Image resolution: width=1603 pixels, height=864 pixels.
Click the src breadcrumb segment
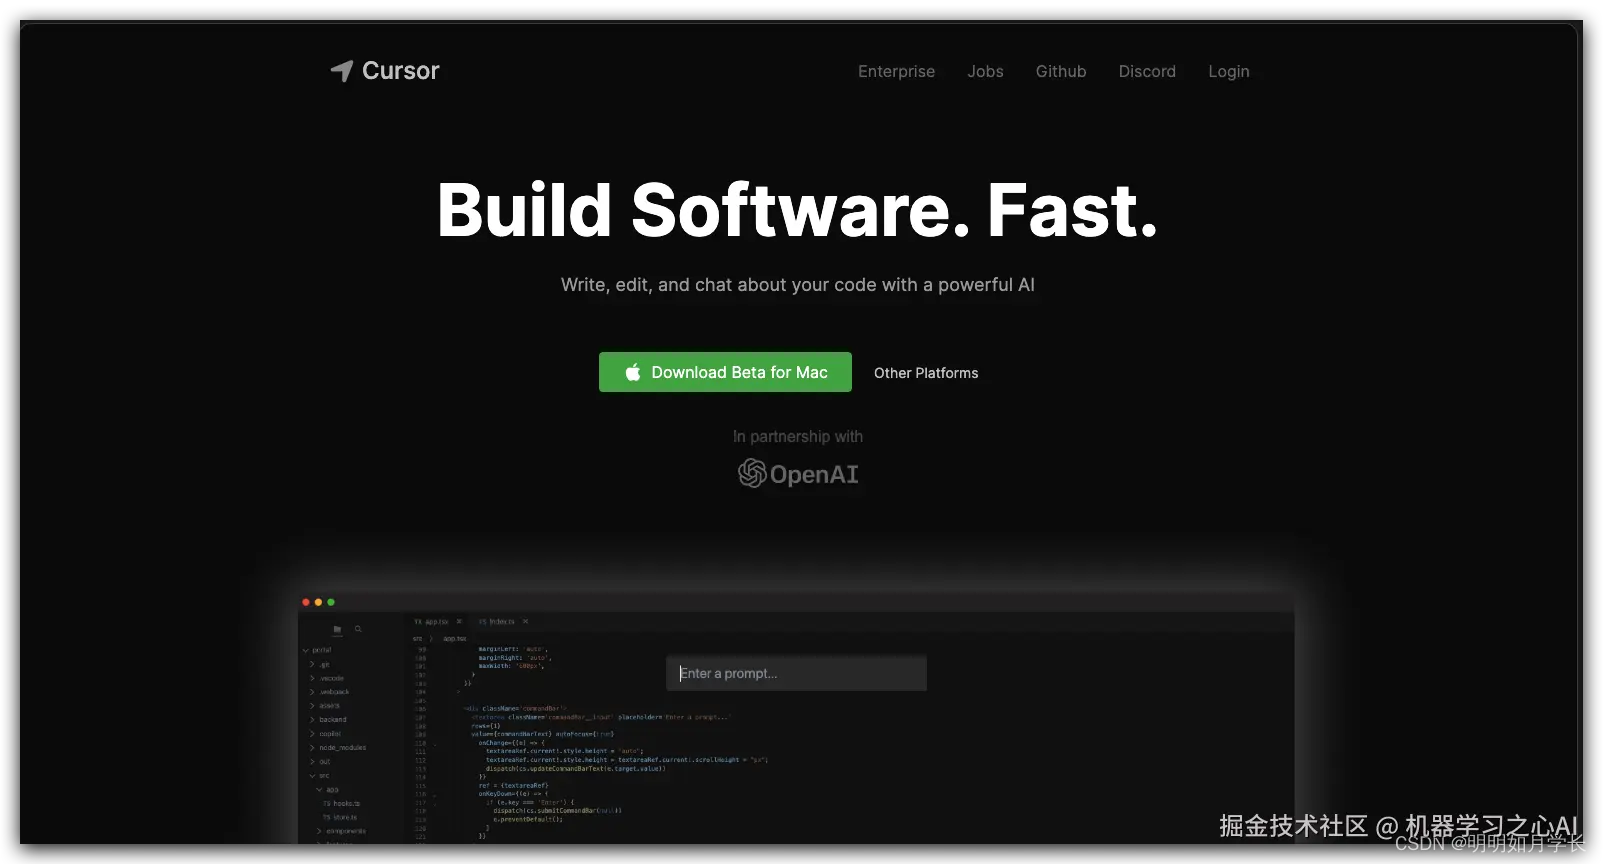(x=417, y=639)
